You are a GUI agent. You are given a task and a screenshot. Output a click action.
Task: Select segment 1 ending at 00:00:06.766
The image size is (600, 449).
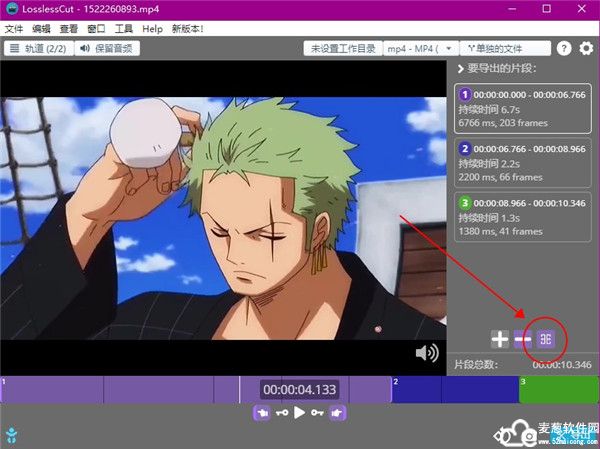click(523, 109)
